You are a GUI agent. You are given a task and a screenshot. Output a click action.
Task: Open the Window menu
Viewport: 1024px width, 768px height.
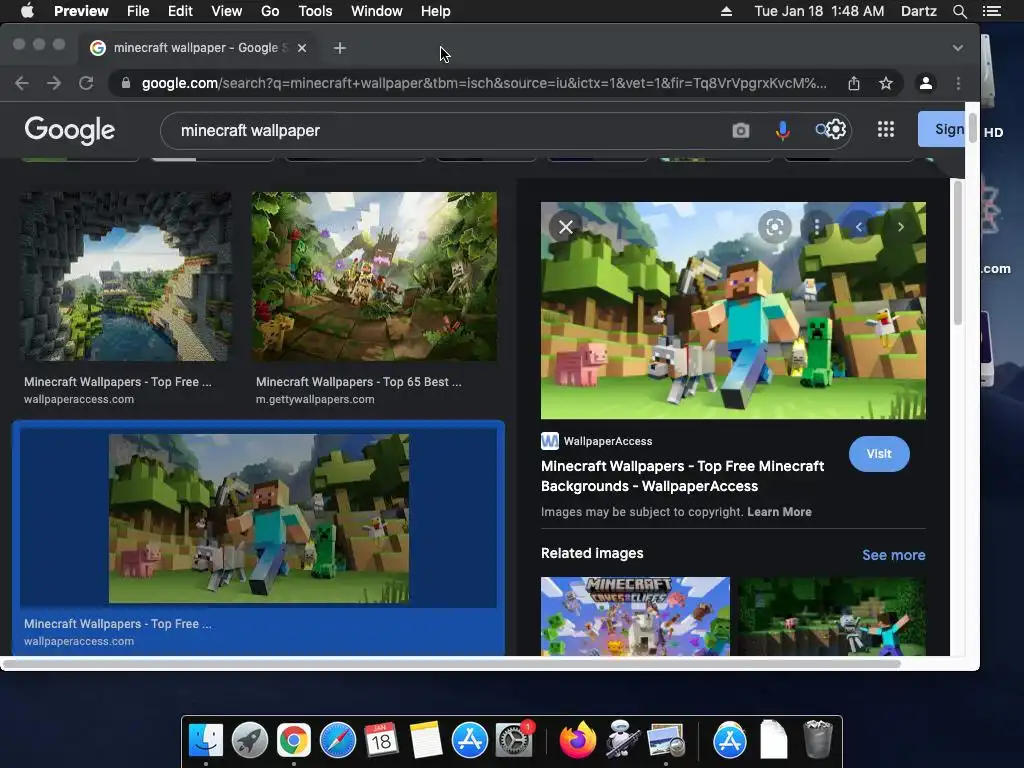pyautogui.click(x=376, y=11)
